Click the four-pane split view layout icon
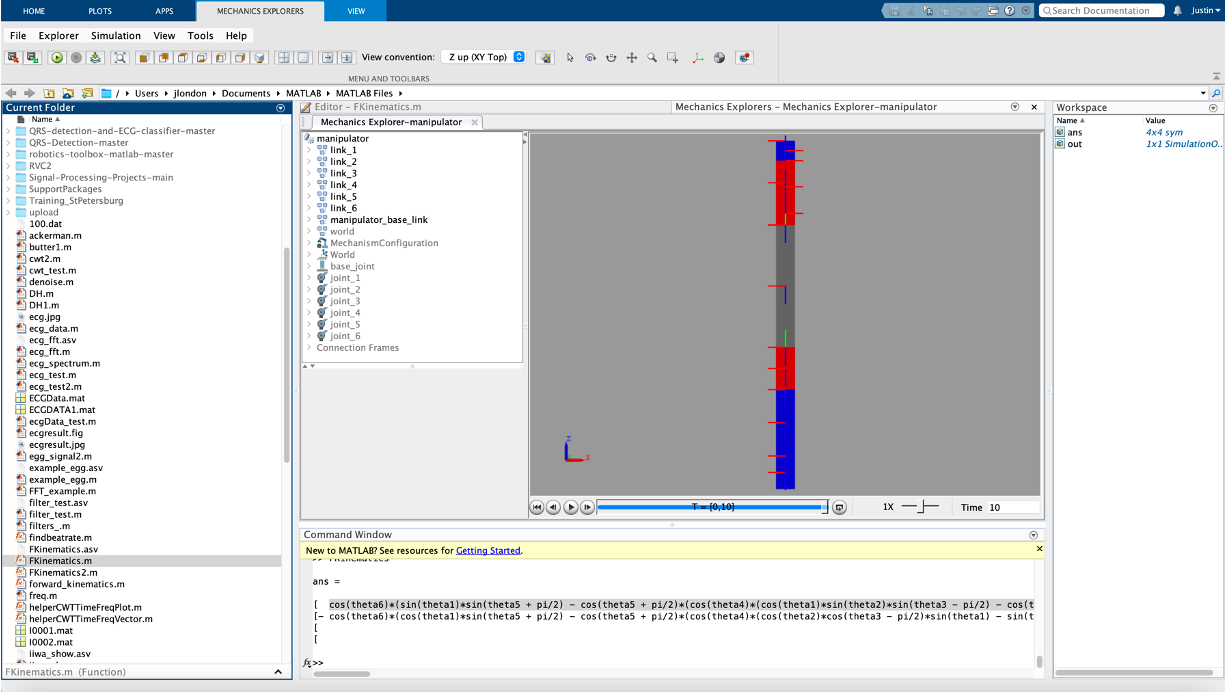Screen dimensions: 1226x692 click(x=284, y=58)
